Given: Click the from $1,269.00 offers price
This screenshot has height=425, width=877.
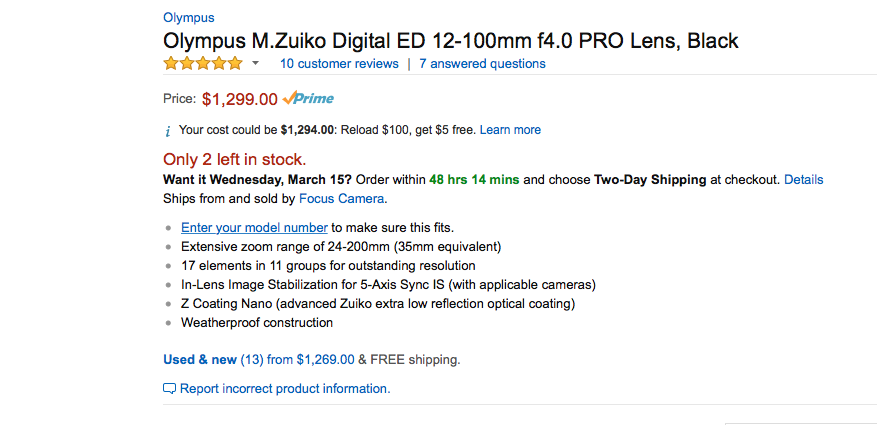Looking at the screenshot, I should 311,360.
